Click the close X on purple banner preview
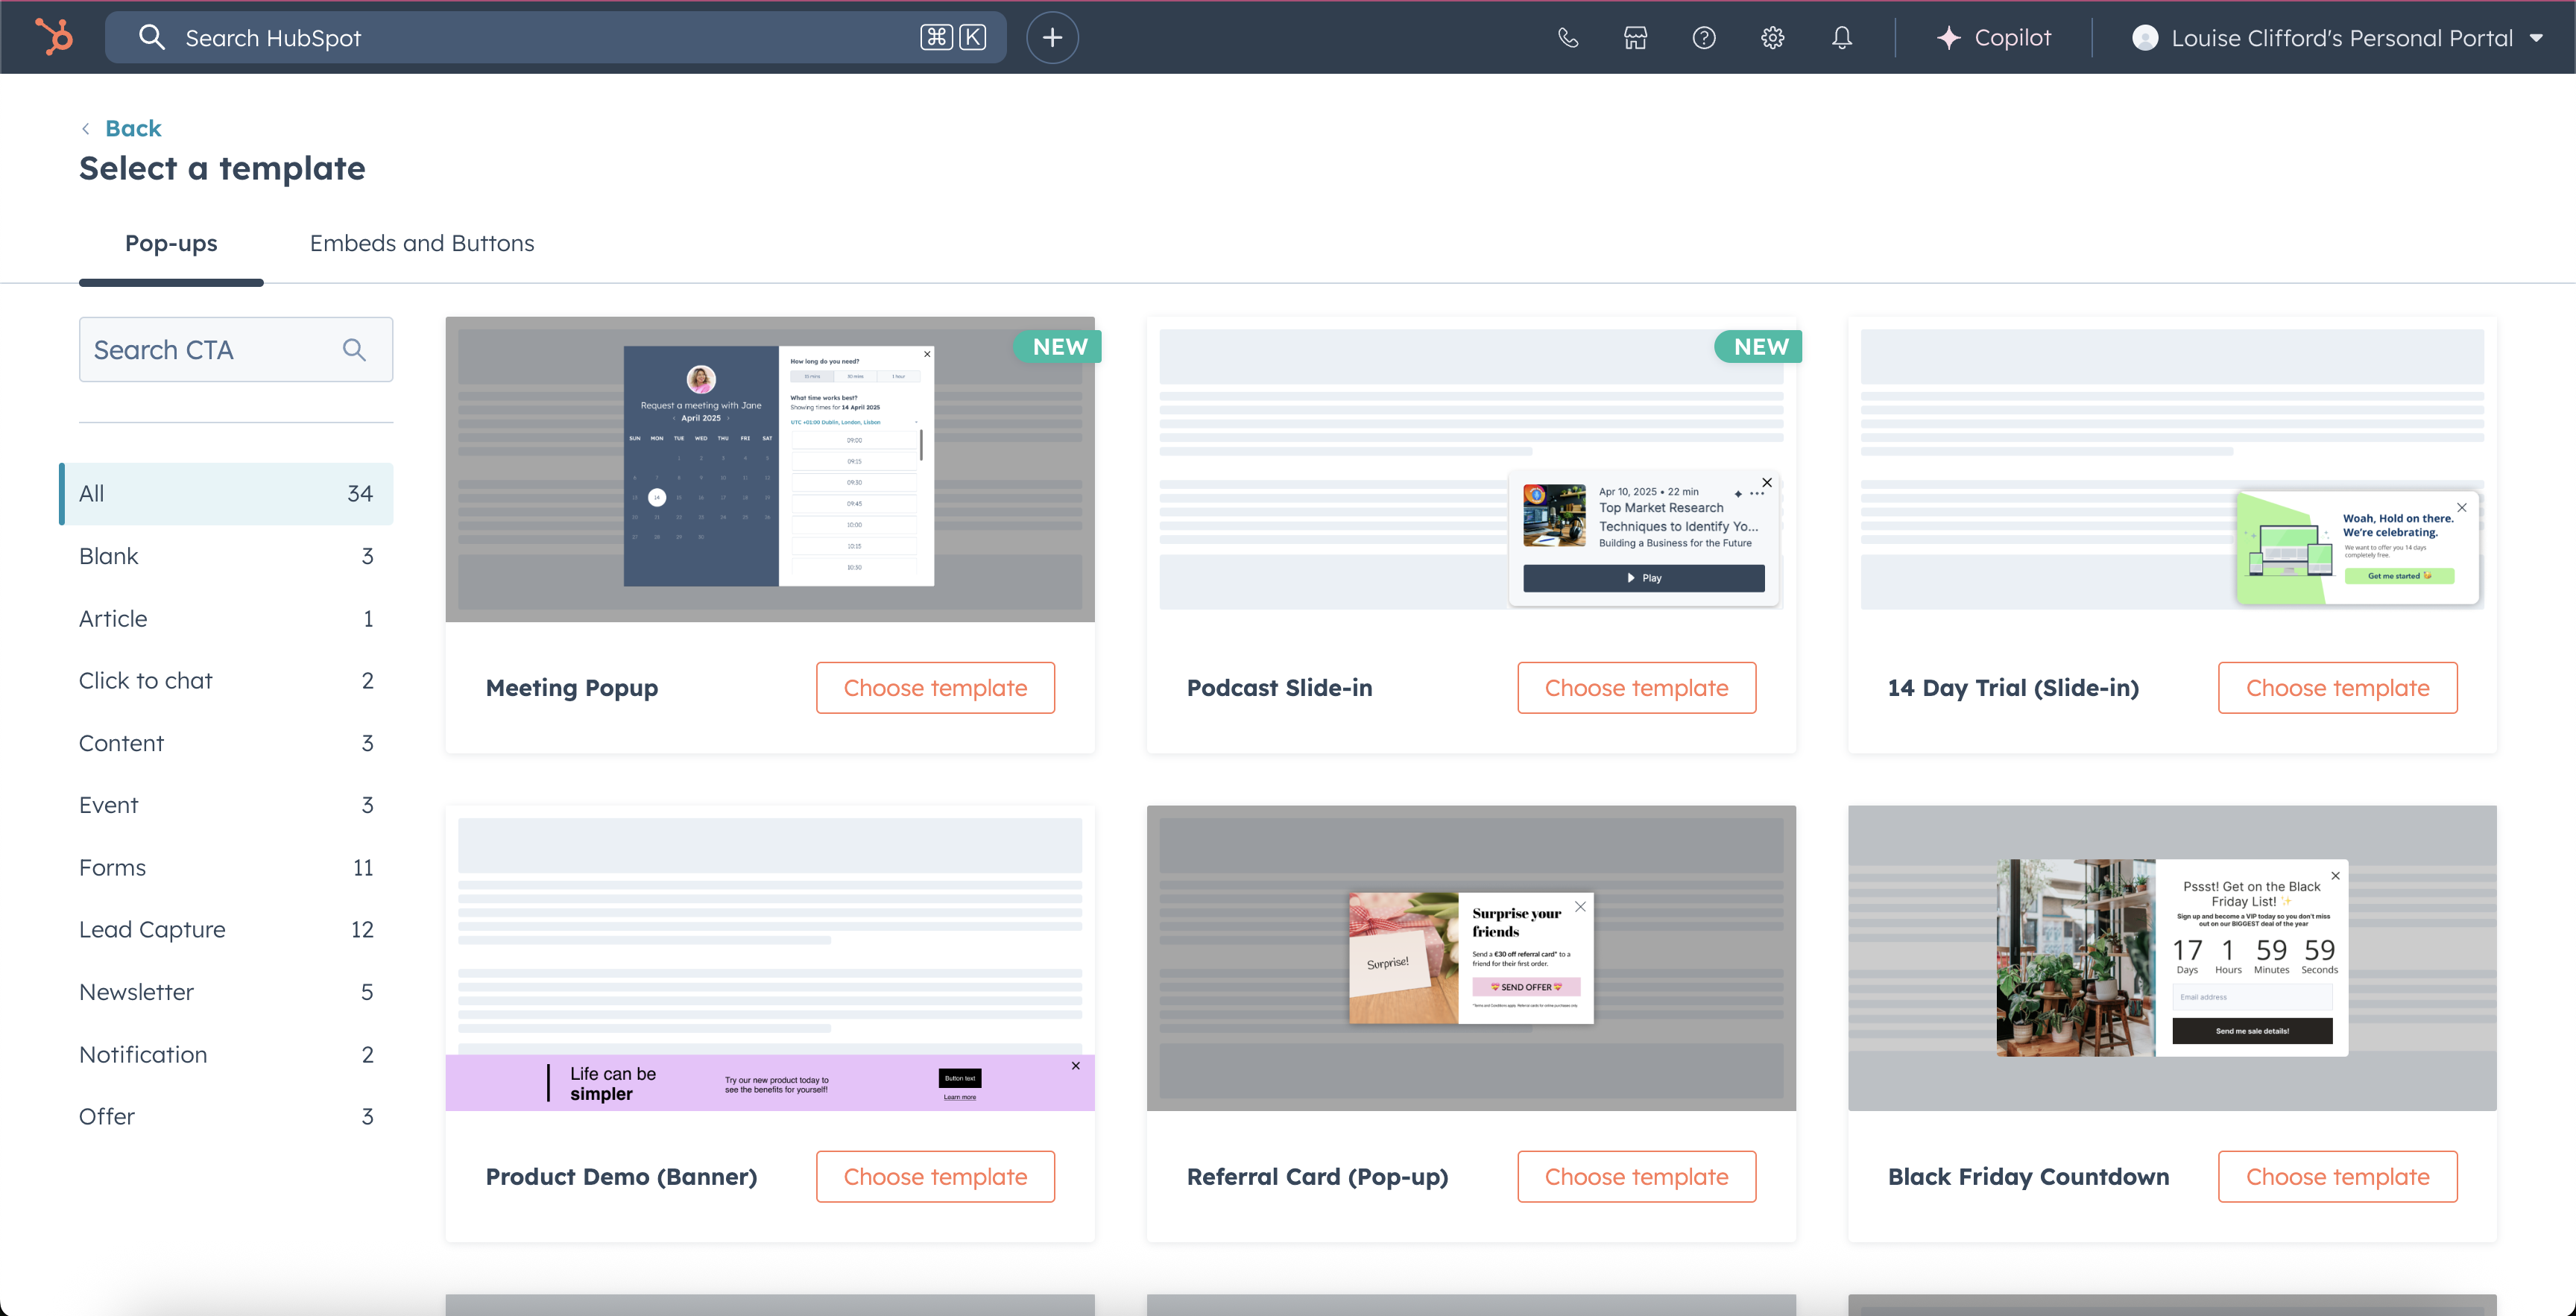 pyautogui.click(x=1076, y=1066)
